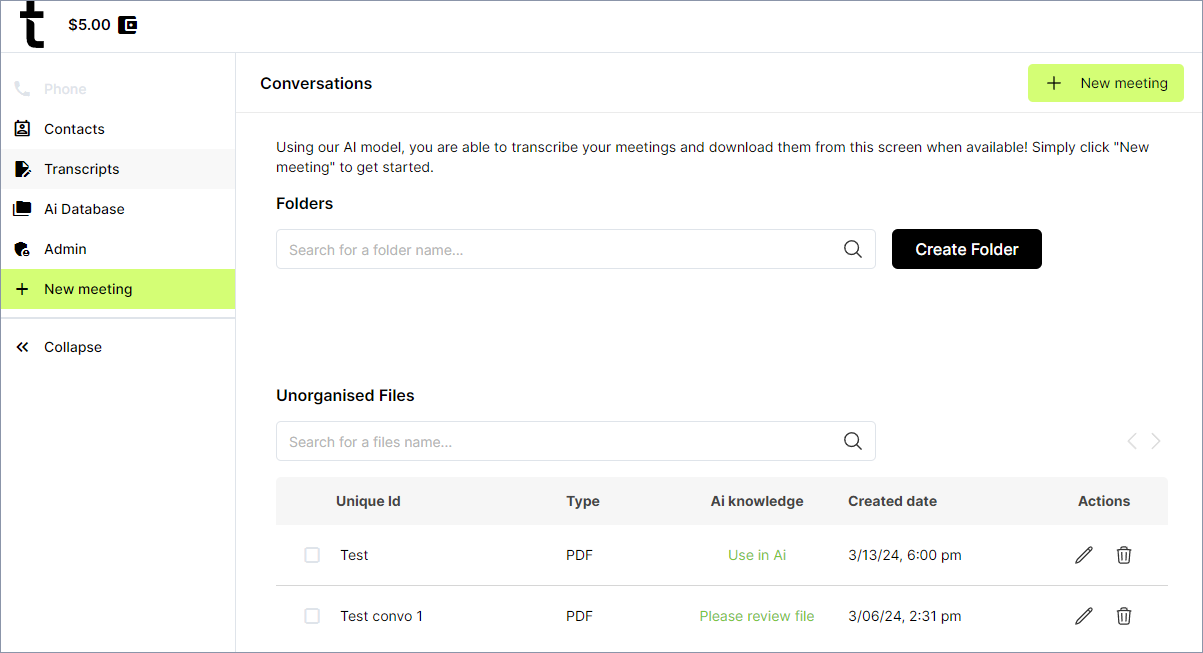Click the Collapse sidebar label
This screenshot has width=1203, height=653.
(x=73, y=347)
